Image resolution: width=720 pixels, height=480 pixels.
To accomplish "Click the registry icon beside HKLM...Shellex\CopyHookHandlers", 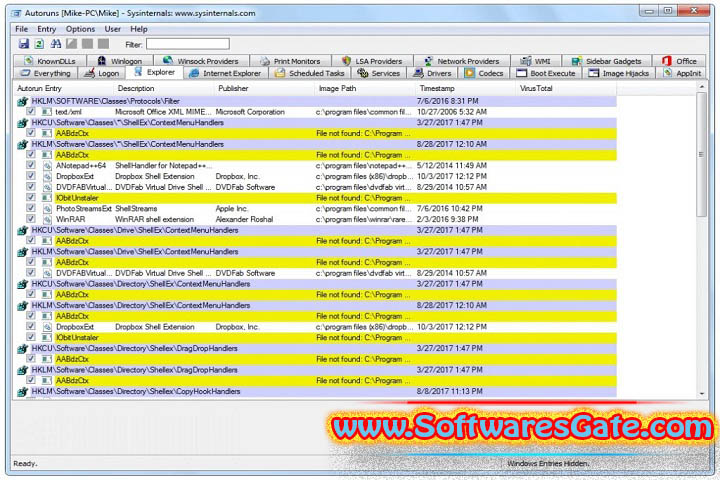I will pos(22,392).
